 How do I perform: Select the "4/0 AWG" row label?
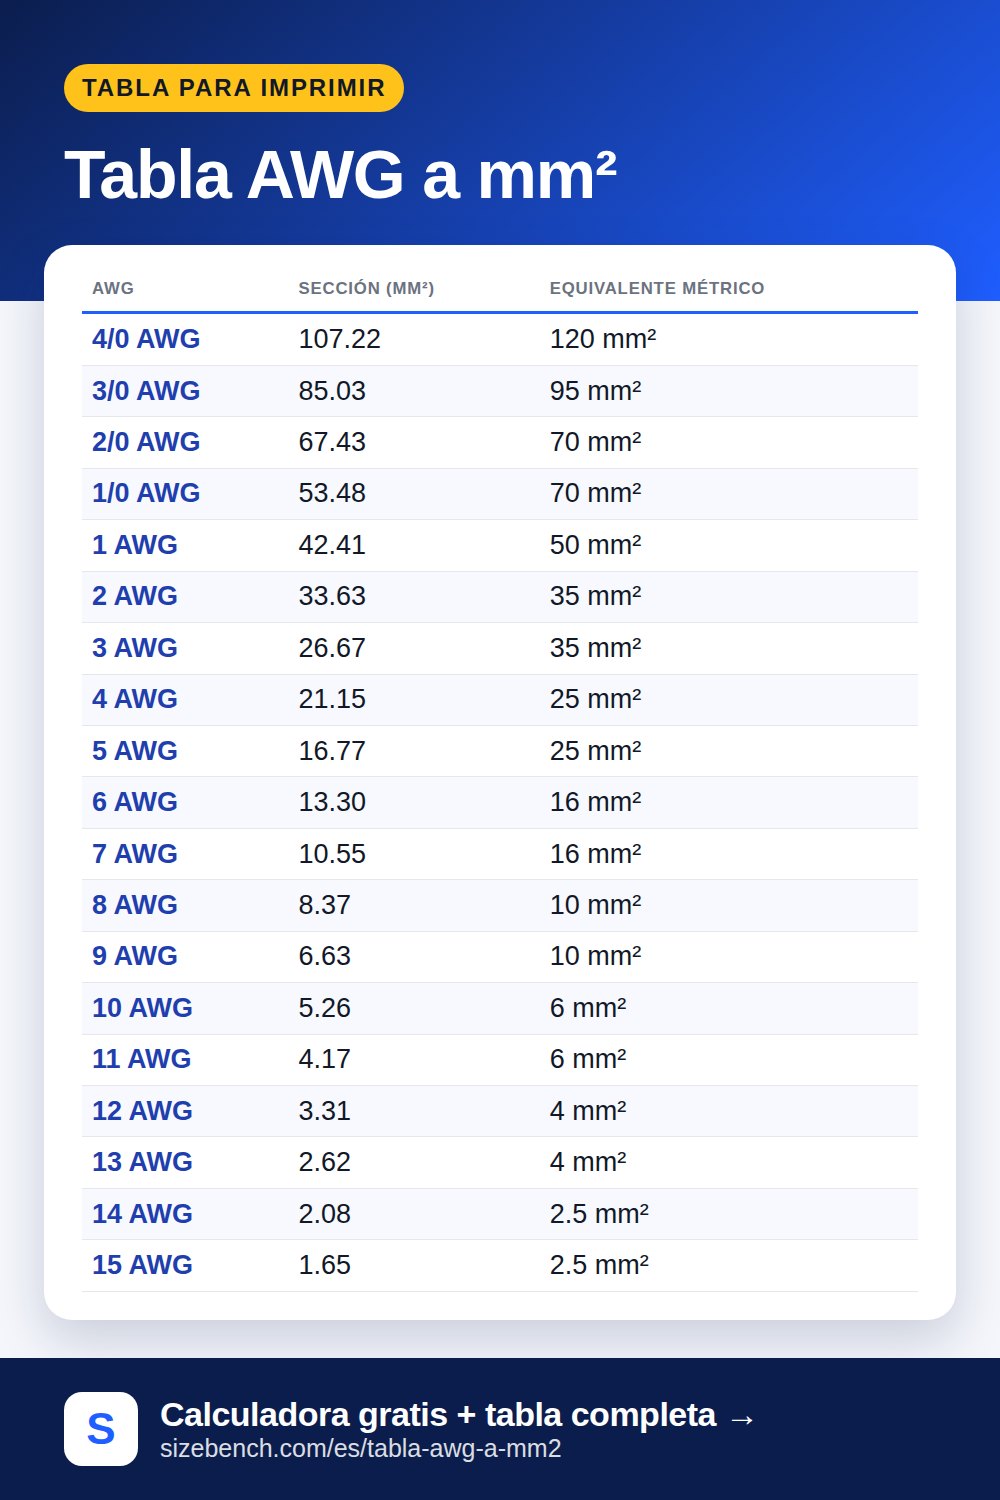146,339
